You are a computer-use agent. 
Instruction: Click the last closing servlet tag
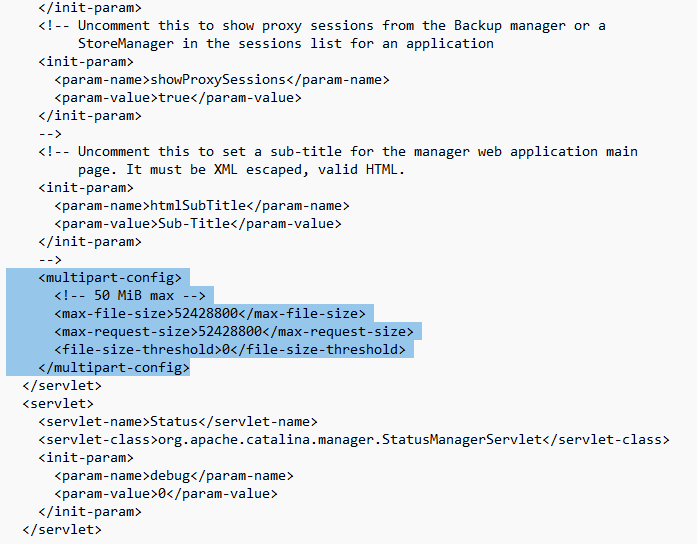[x=62, y=529]
